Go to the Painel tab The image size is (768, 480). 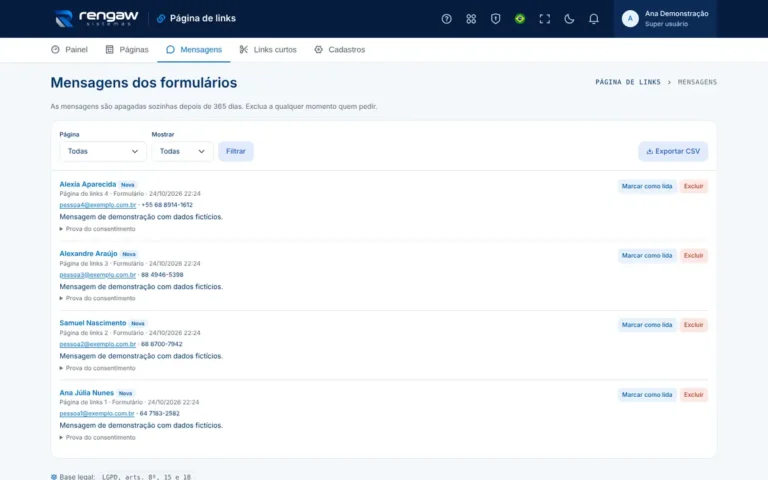70,49
